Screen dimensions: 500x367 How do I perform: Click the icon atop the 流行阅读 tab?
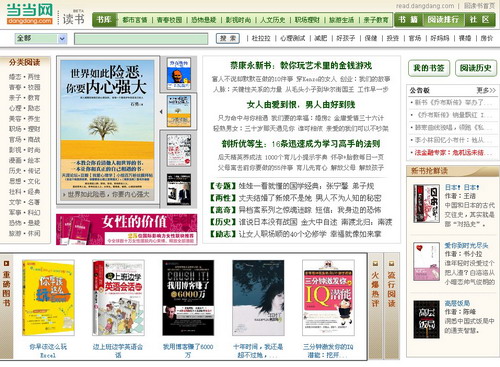click(391, 263)
